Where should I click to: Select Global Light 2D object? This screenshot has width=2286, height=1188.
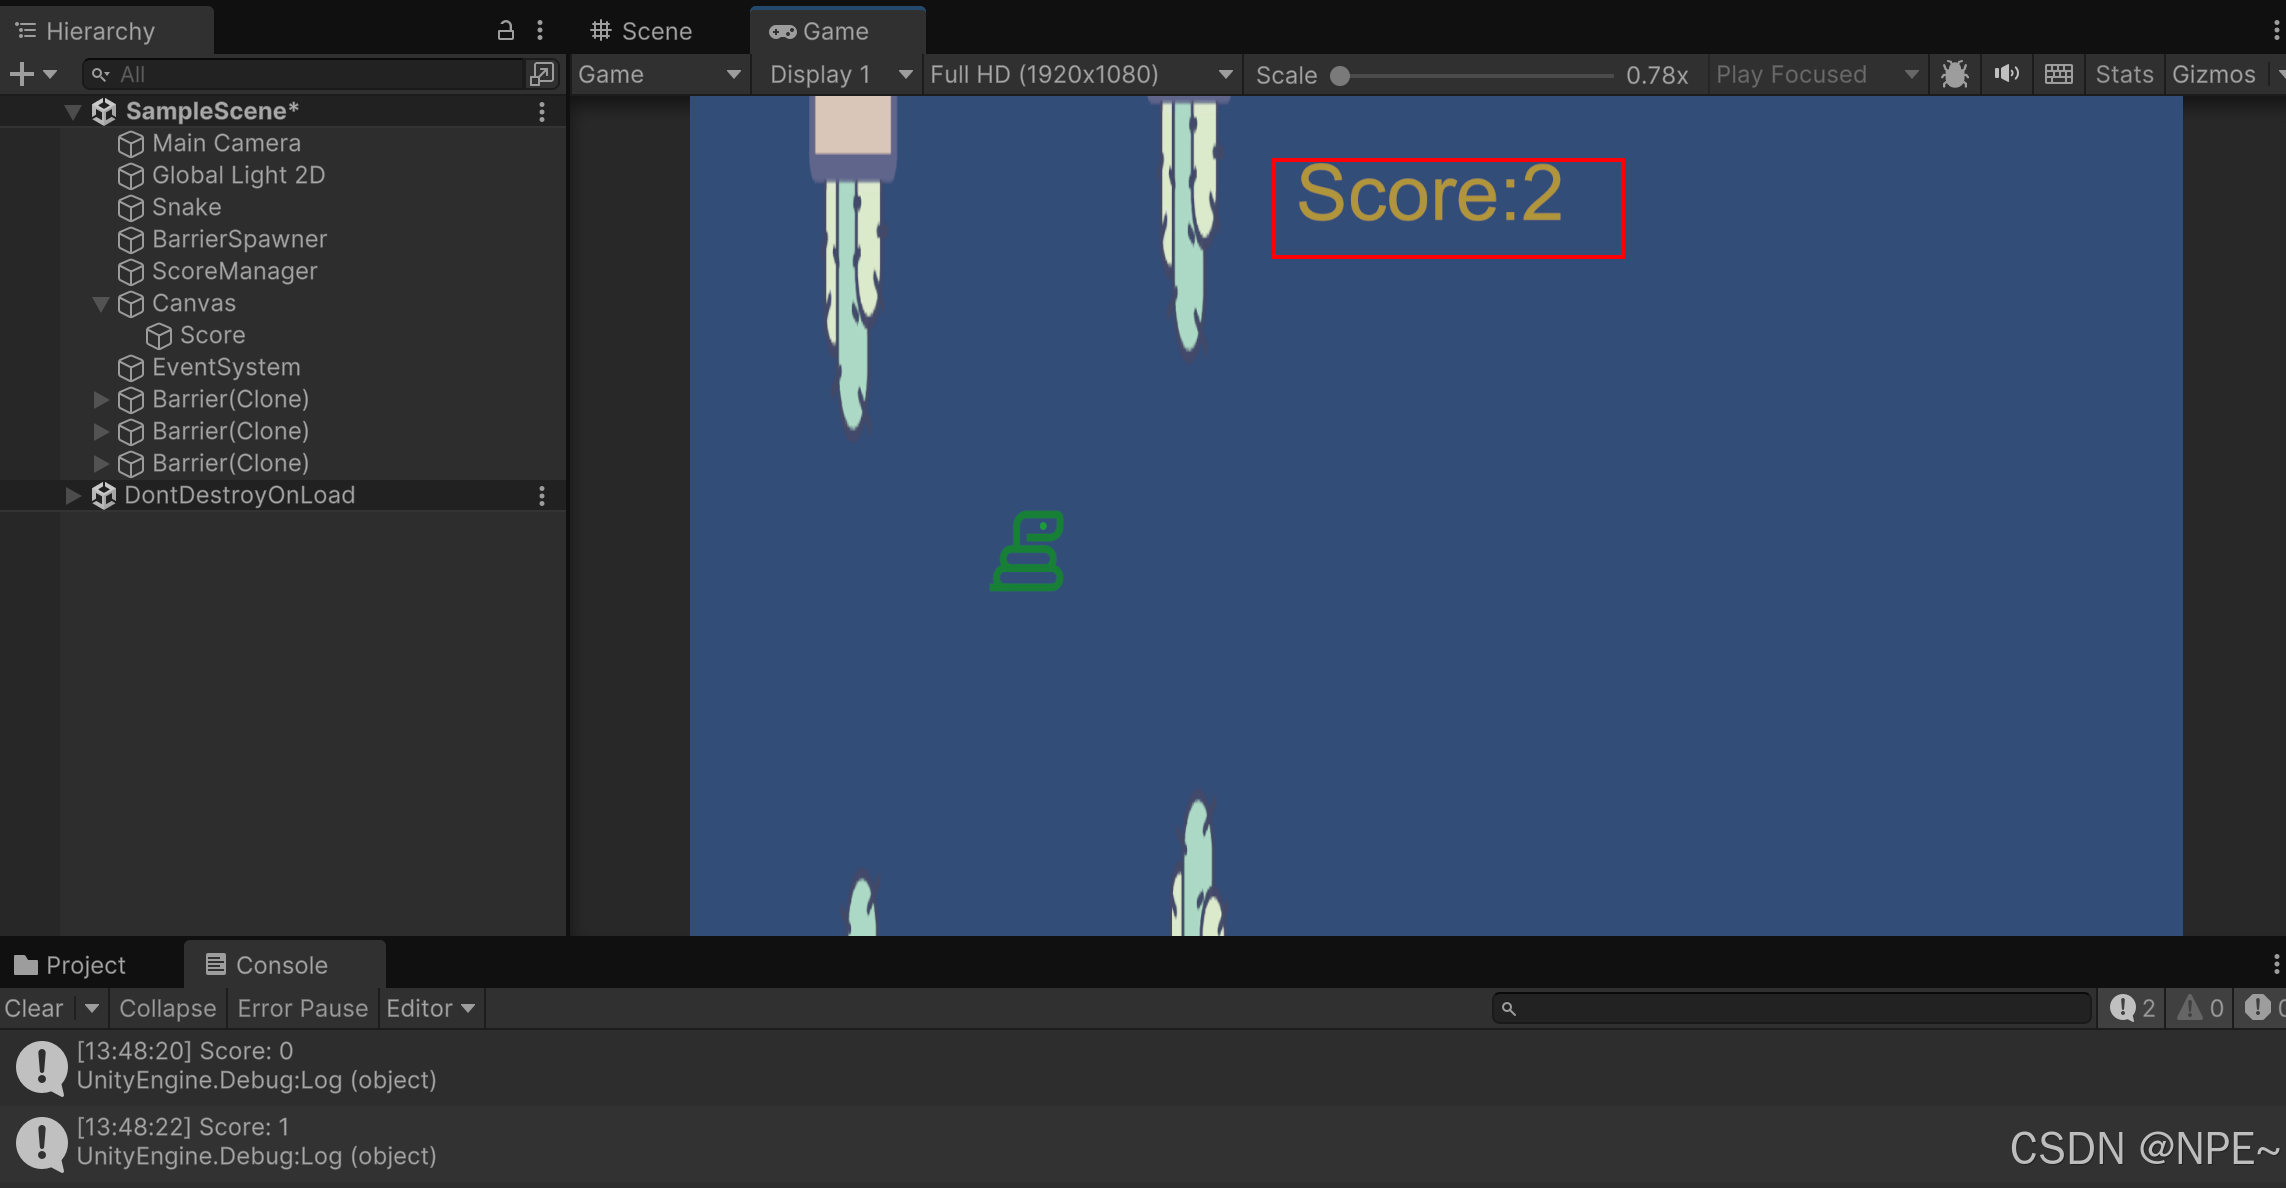(x=238, y=175)
